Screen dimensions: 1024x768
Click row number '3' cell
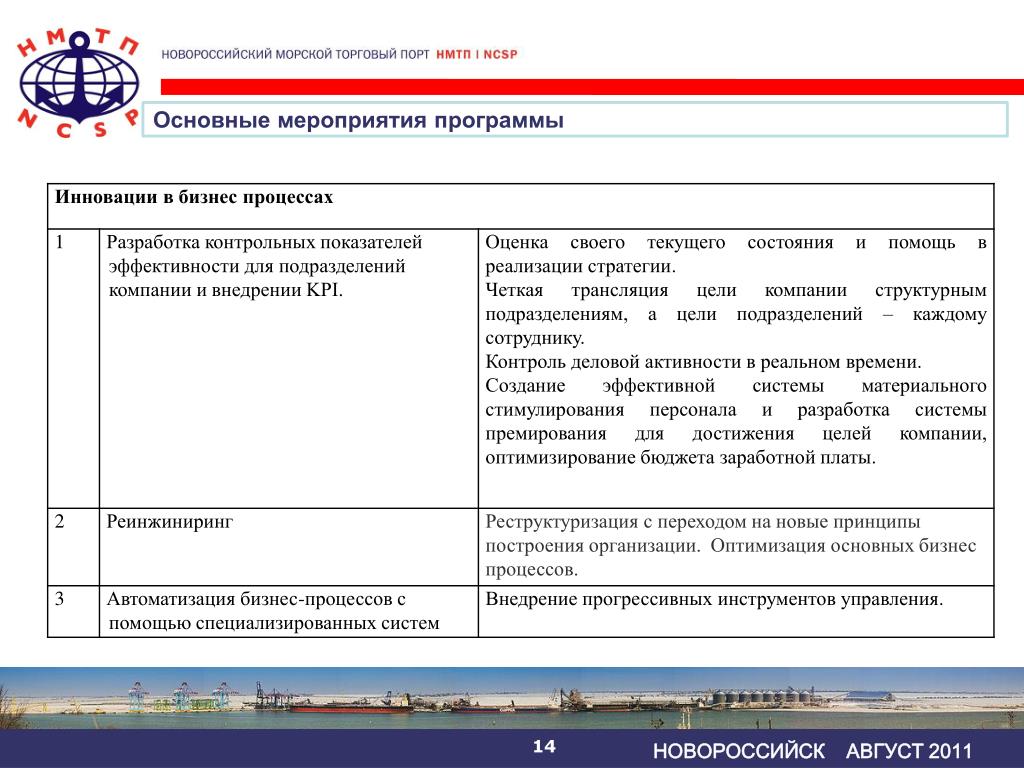[74, 611]
